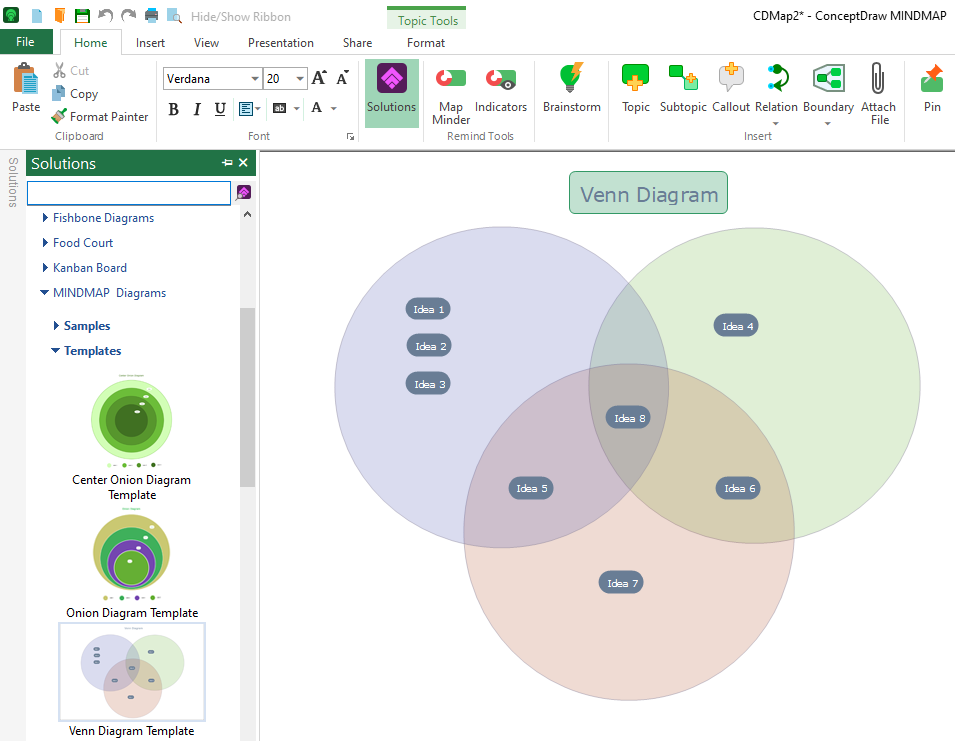Screen dimensions: 955x741
Task: Expand the Kanban Board solution
Action: 45,267
